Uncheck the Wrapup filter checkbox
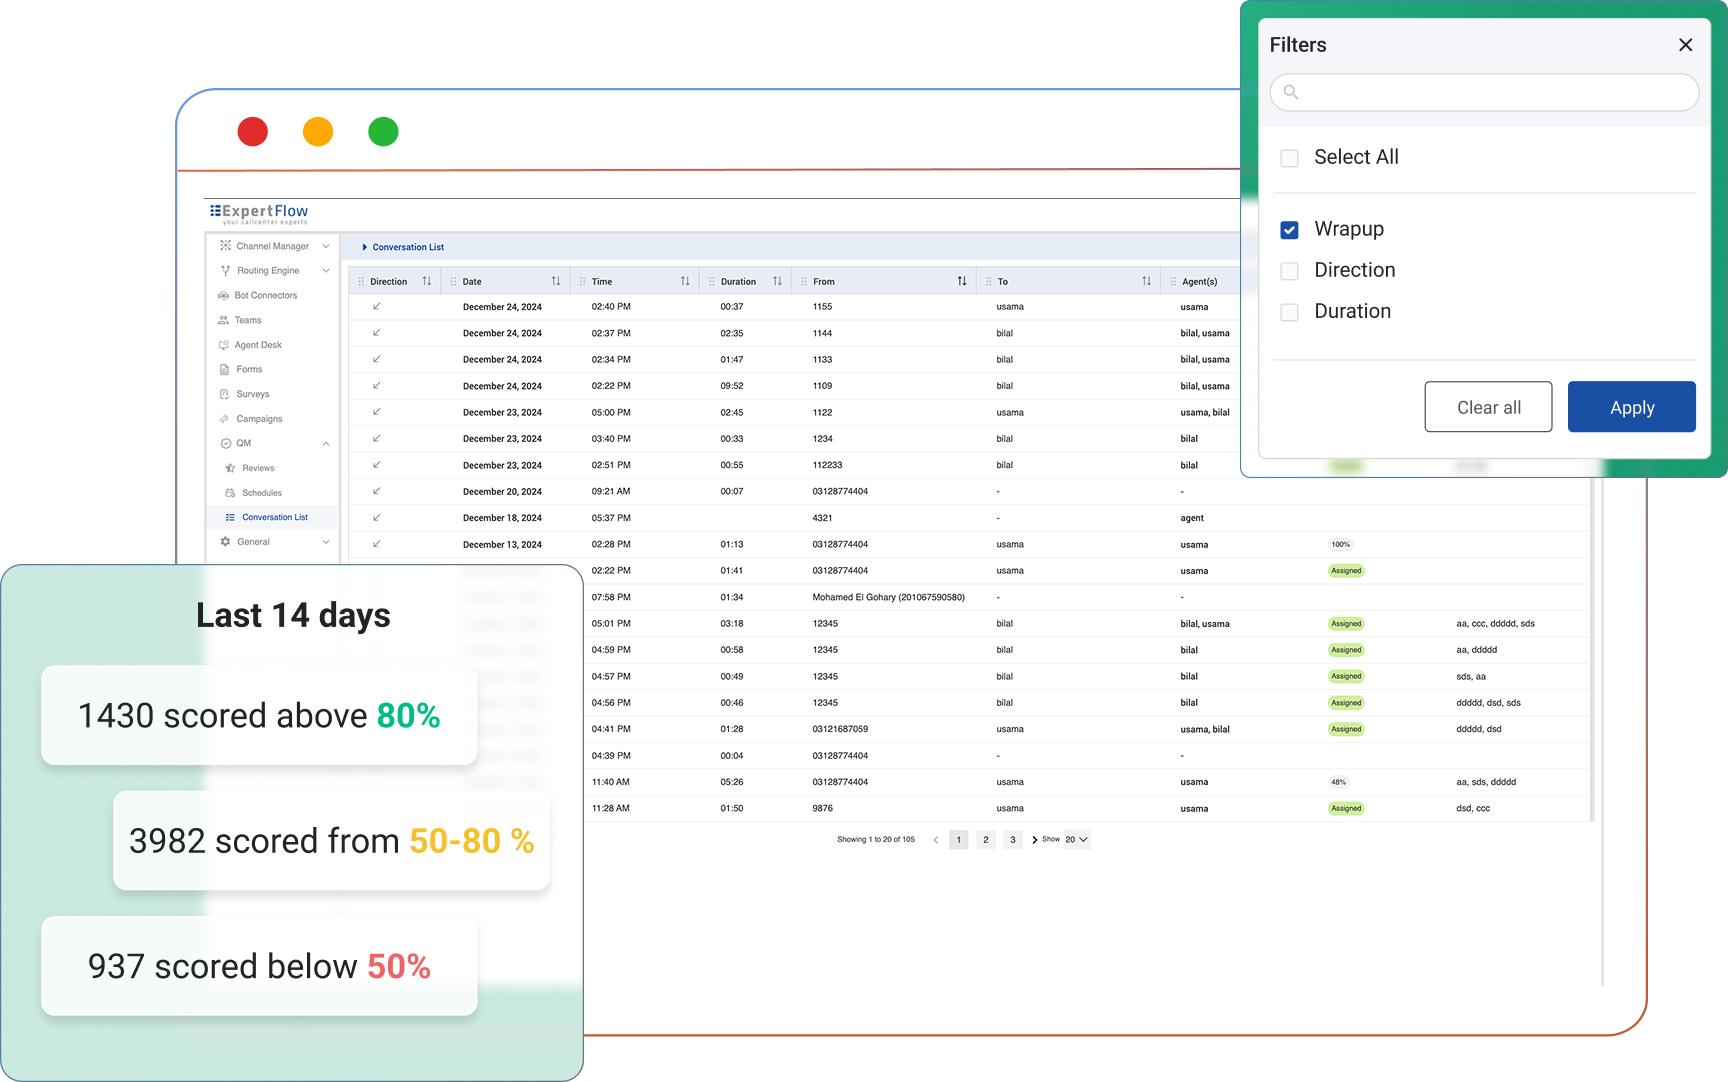 coord(1290,230)
